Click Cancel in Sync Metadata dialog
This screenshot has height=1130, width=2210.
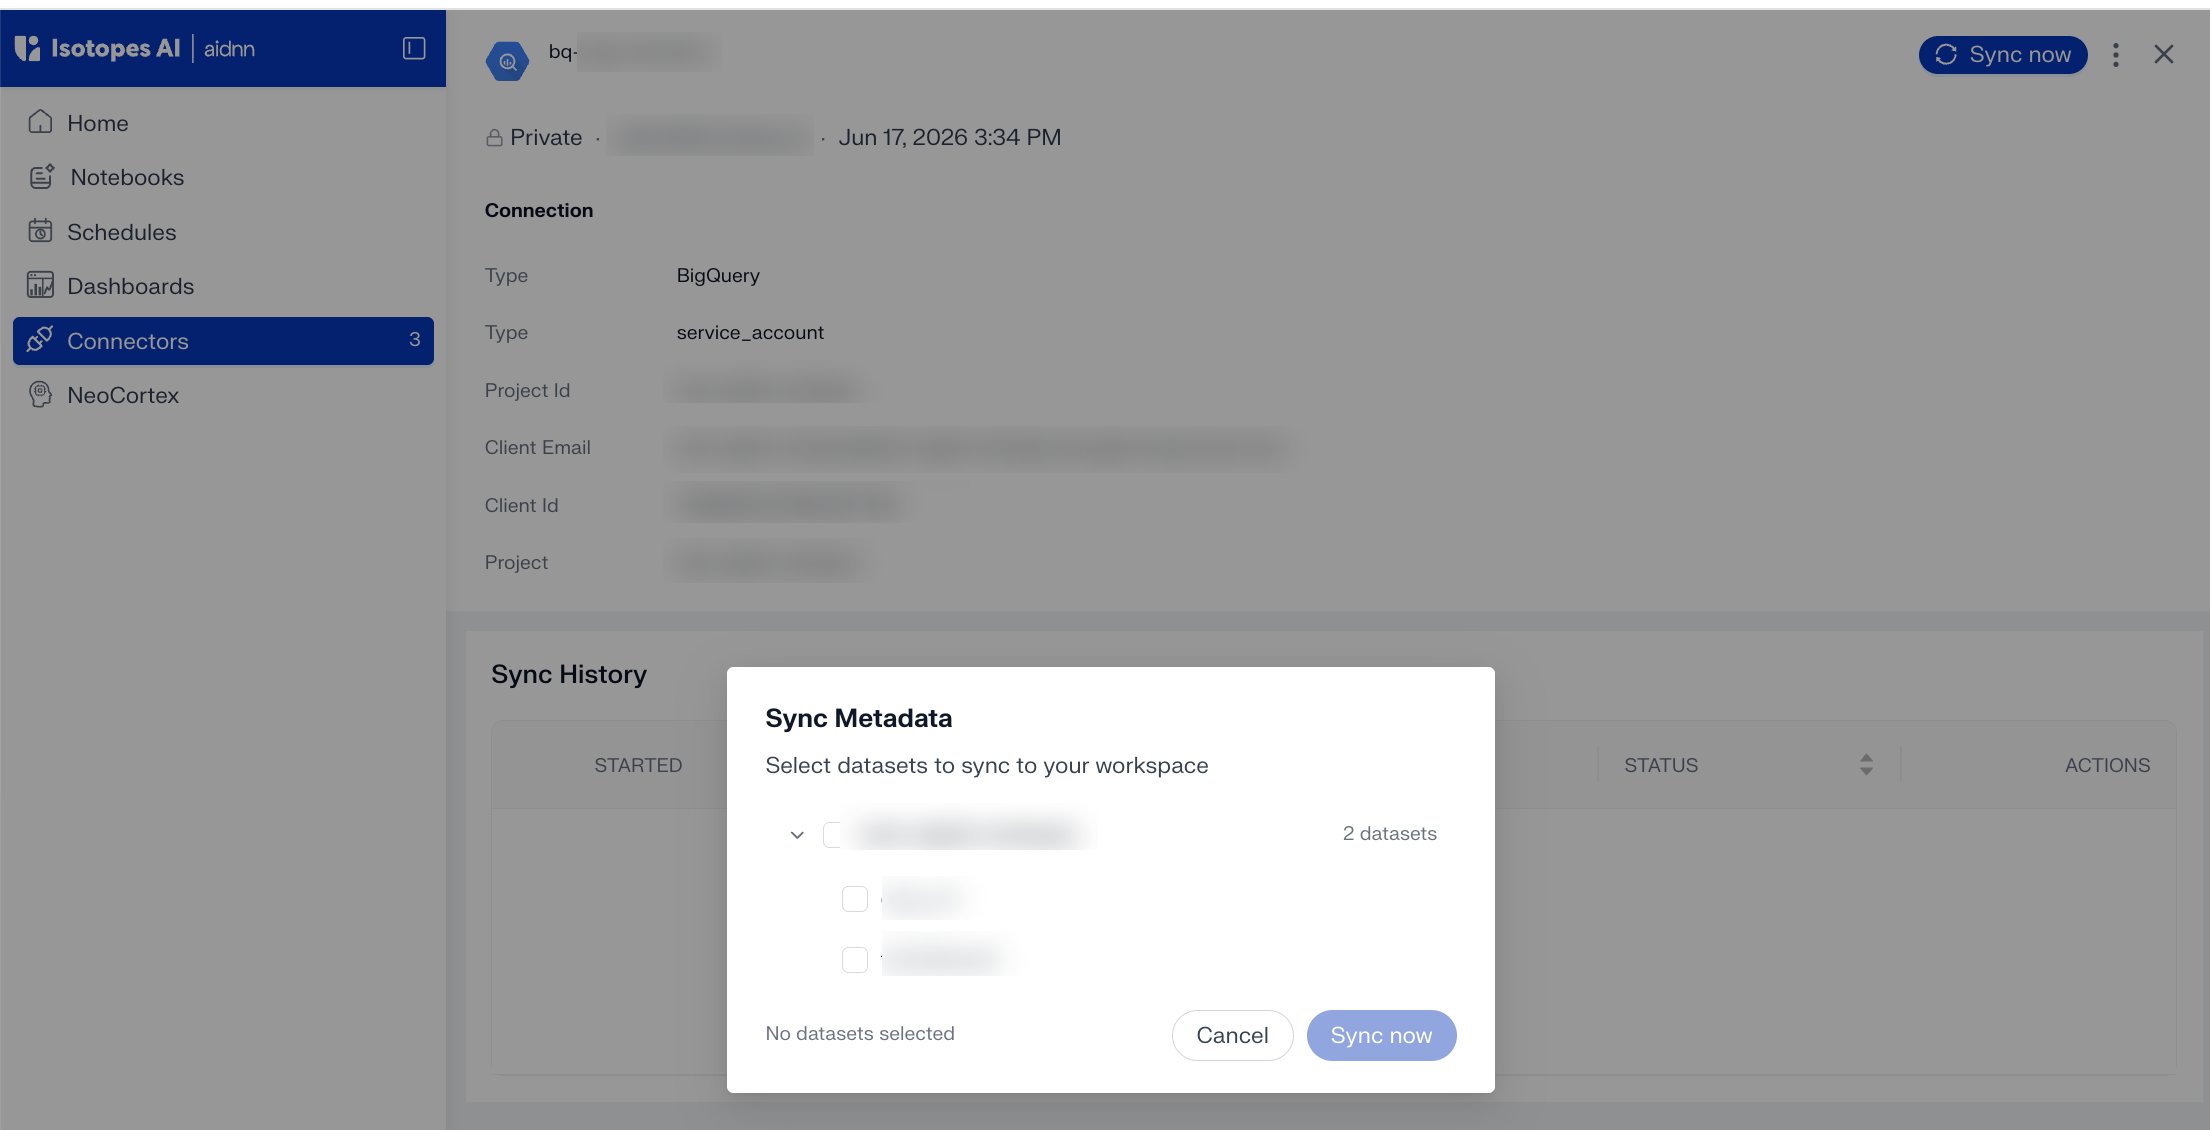(1232, 1035)
